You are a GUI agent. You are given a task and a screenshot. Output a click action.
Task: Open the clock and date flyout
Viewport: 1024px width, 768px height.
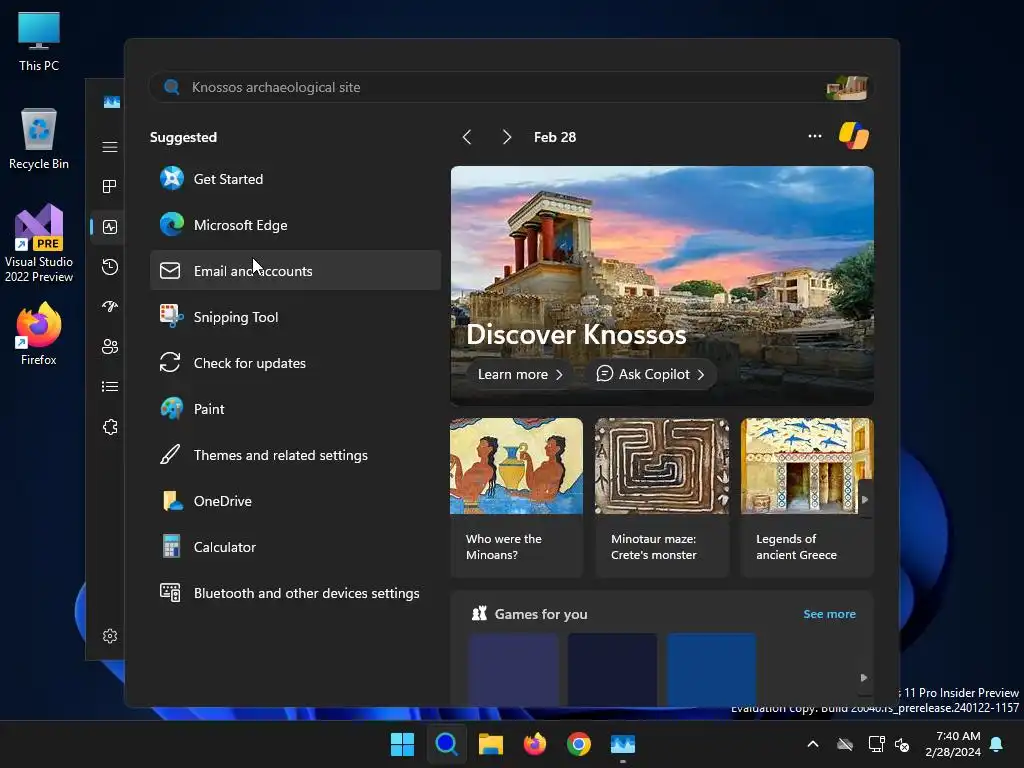pos(953,744)
